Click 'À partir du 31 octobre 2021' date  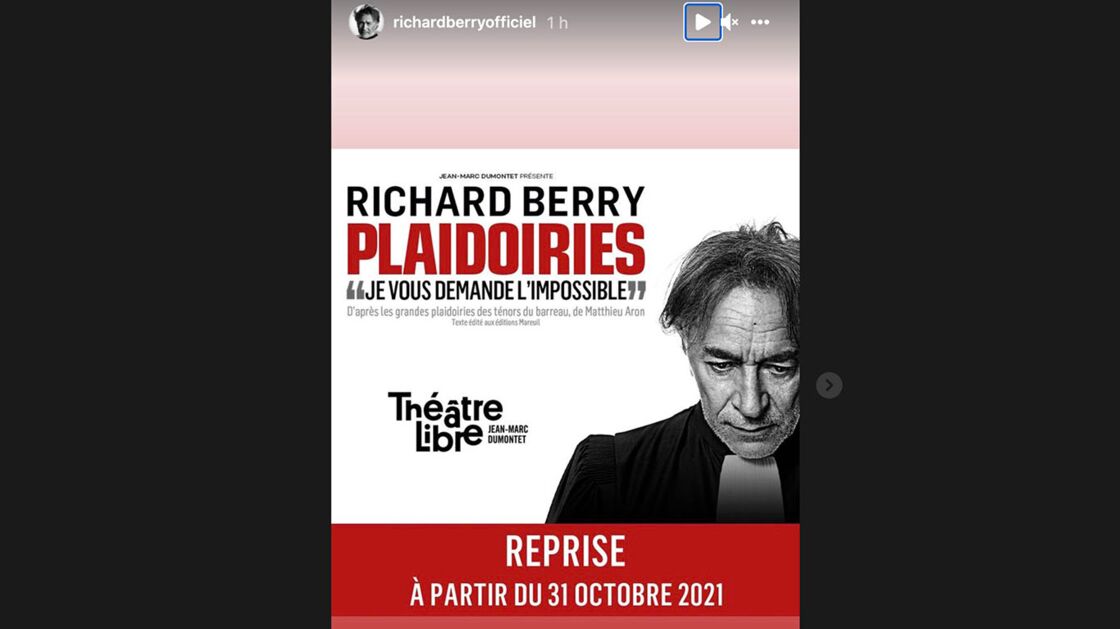click(x=566, y=595)
